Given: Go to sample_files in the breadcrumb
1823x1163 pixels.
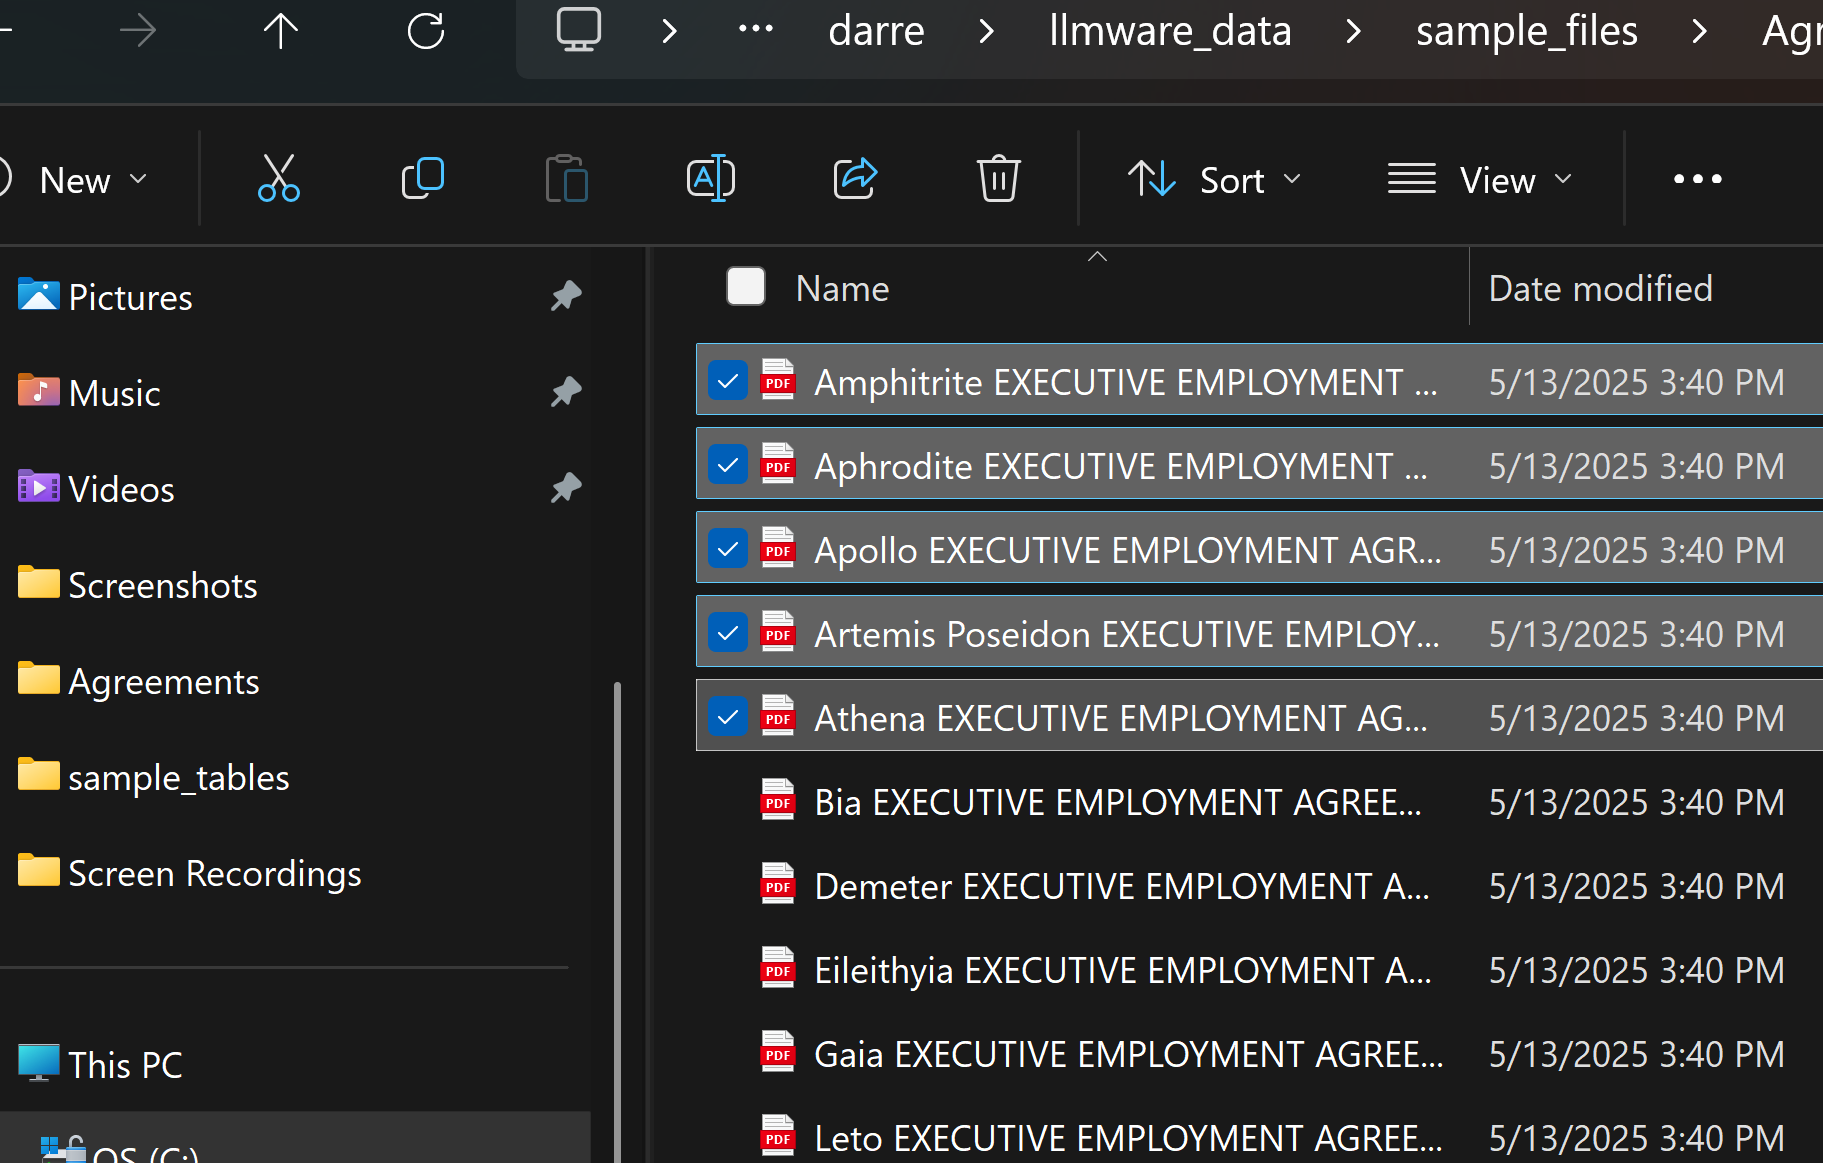Looking at the screenshot, I should coord(1526,31).
